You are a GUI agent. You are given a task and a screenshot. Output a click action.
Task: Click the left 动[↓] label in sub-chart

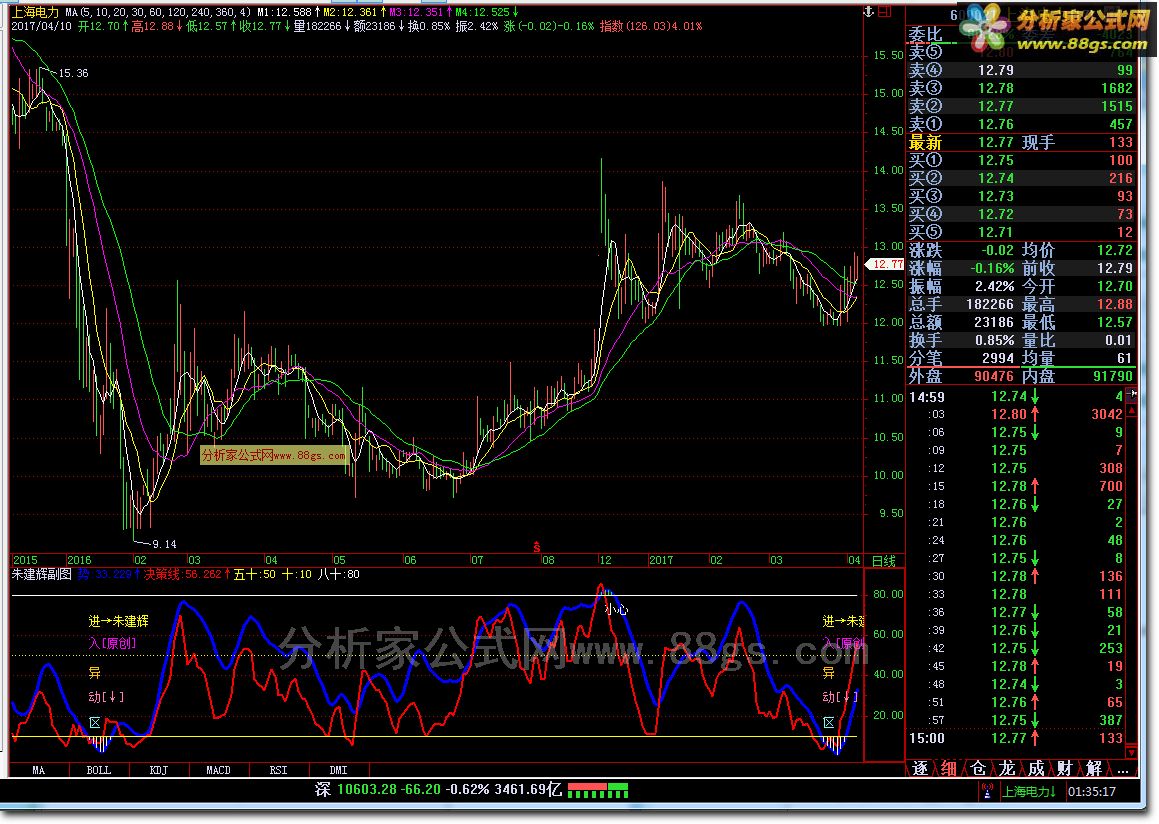(106, 697)
